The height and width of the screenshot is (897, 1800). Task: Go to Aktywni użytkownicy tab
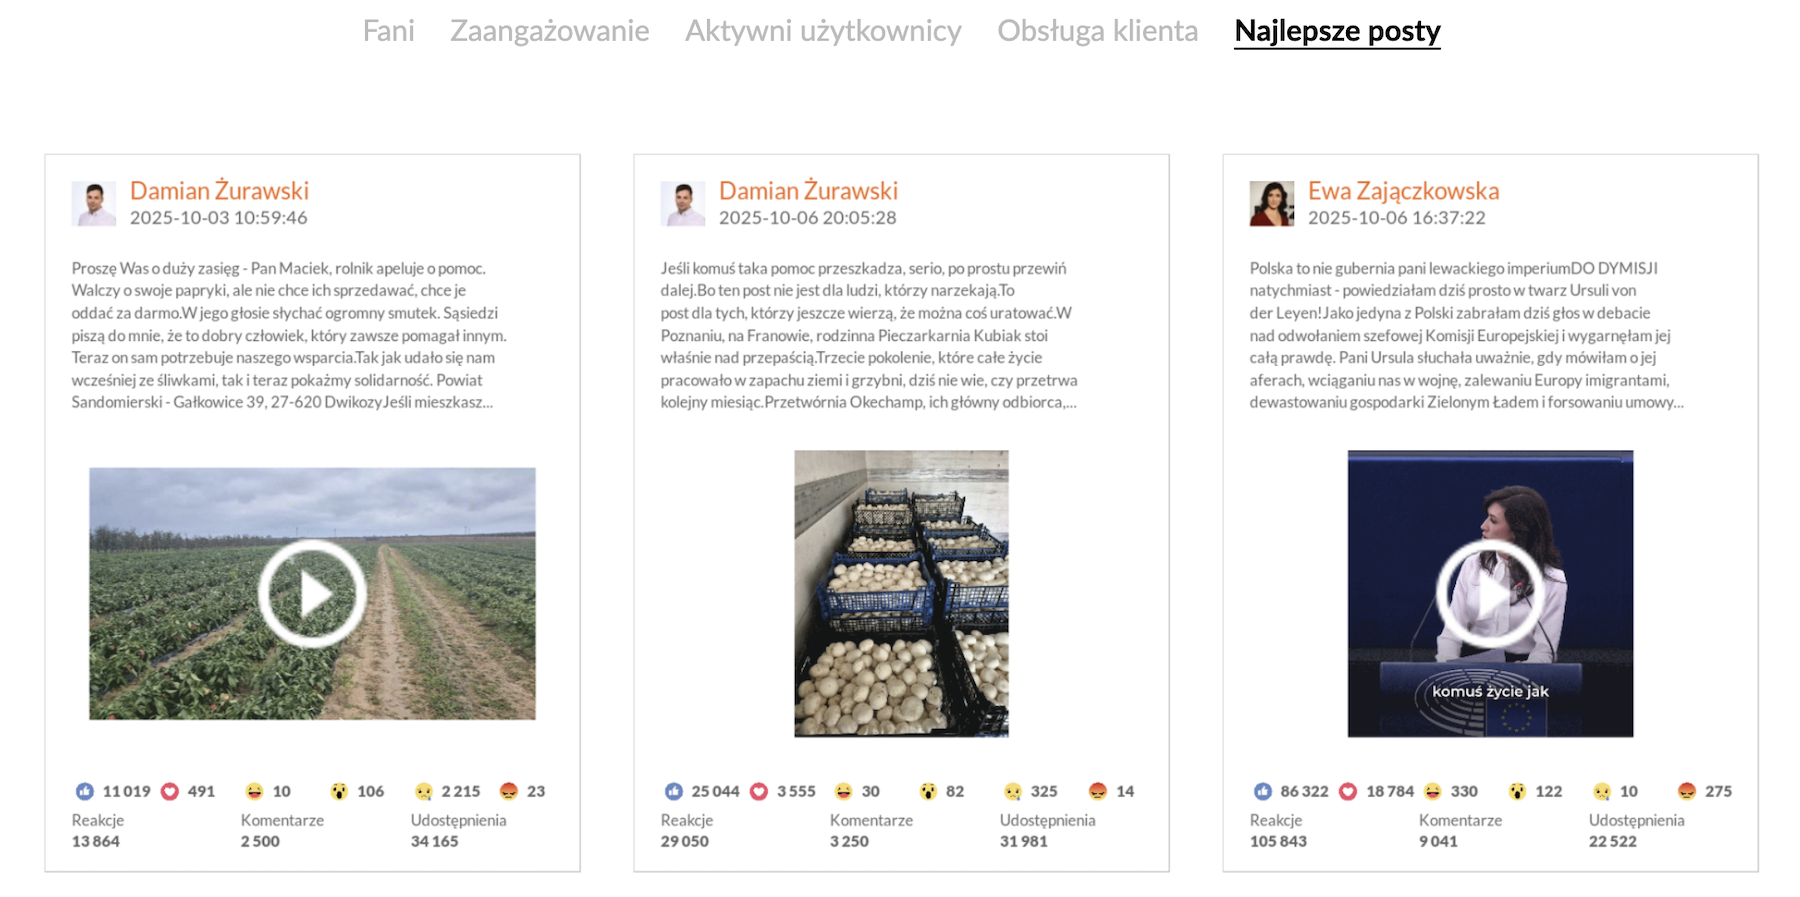(x=823, y=31)
